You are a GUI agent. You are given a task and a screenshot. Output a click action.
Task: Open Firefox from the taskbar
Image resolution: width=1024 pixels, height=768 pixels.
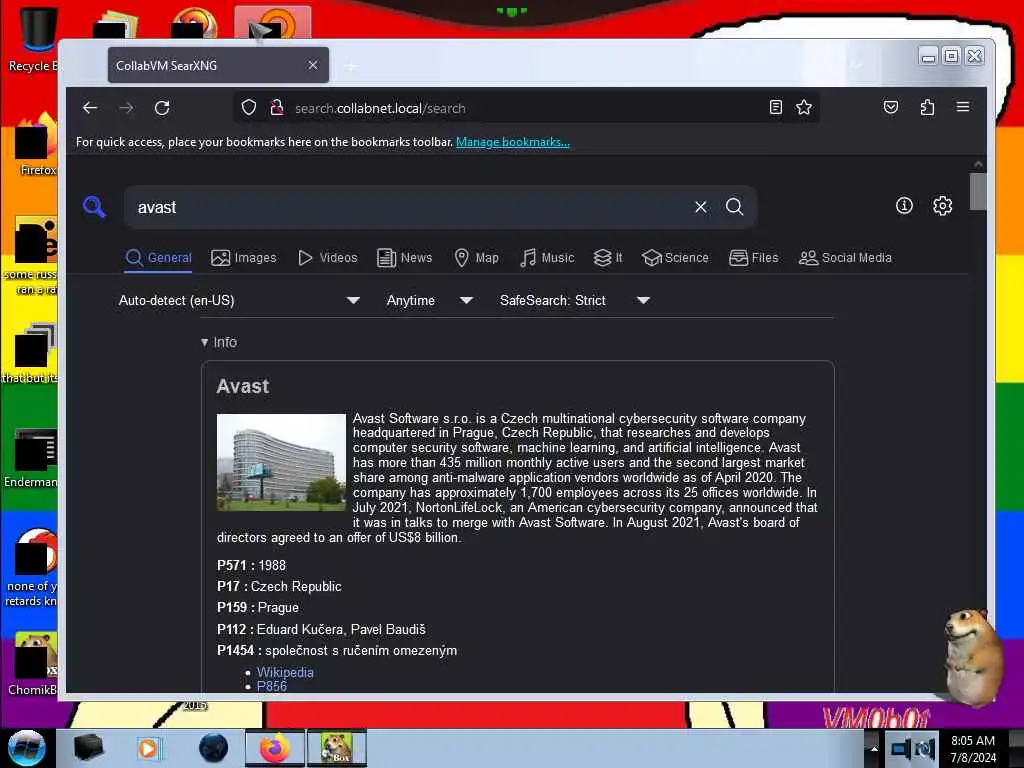coord(275,748)
